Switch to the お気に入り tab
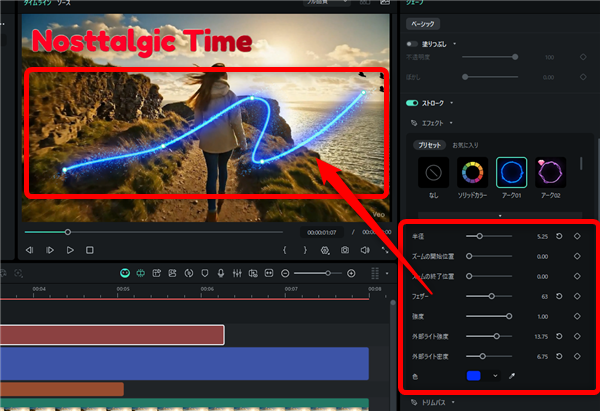The width and height of the screenshot is (600, 411). click(x=467, y=145)
